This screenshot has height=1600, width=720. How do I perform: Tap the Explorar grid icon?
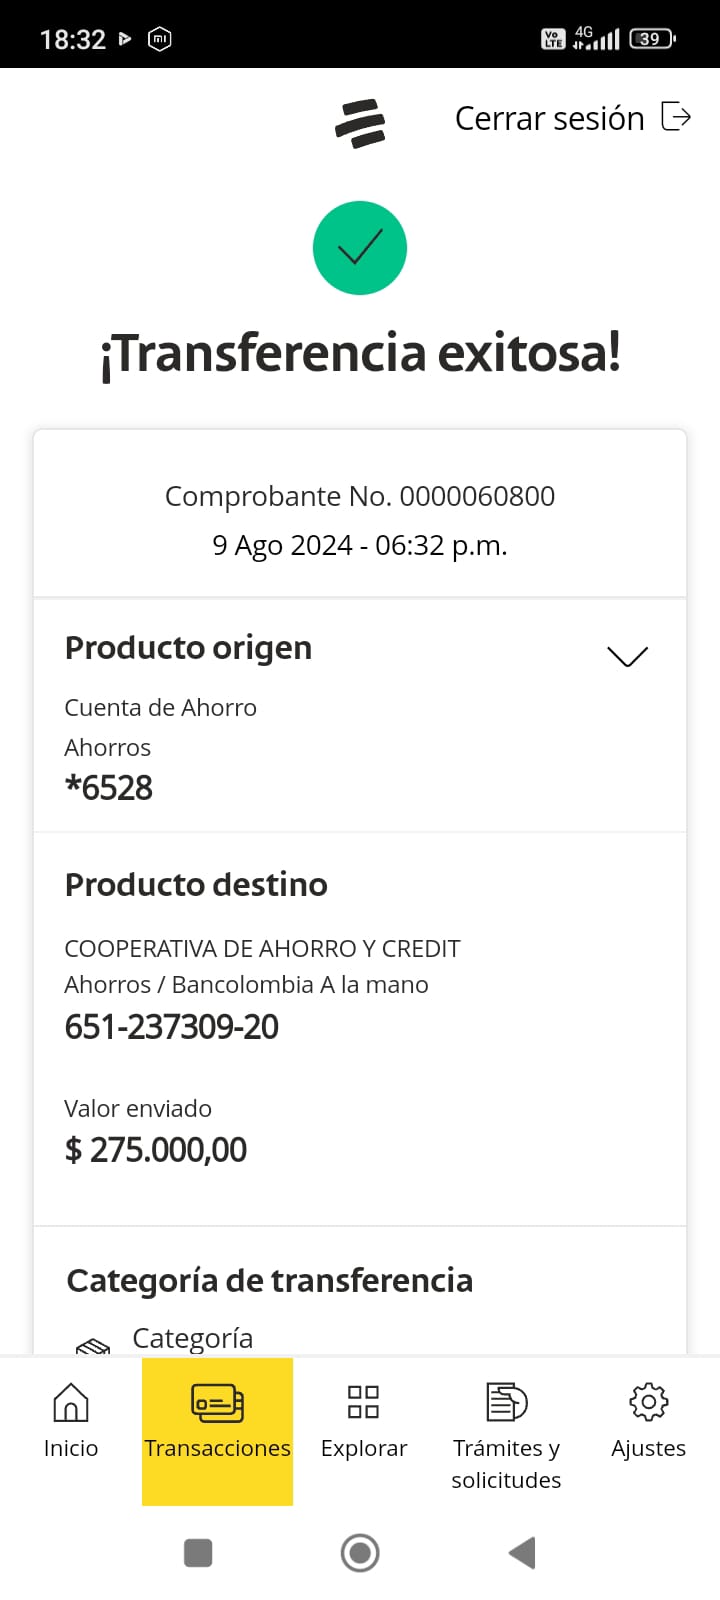[x=363, y=1402]
